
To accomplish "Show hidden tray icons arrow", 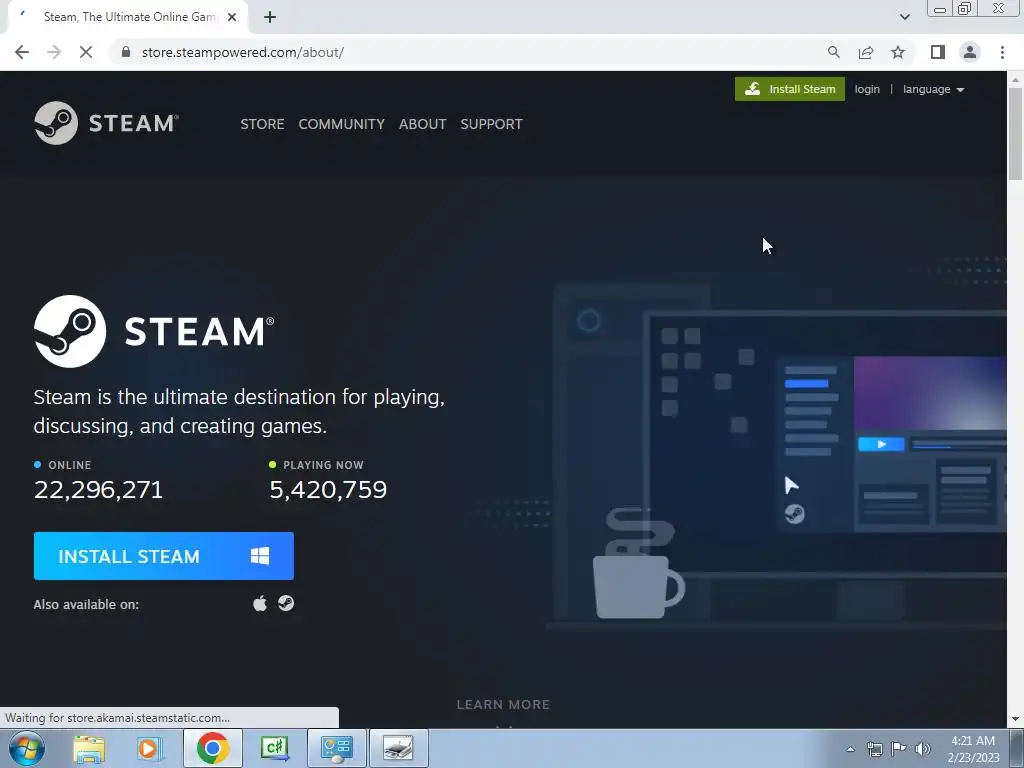I will 850,749.
